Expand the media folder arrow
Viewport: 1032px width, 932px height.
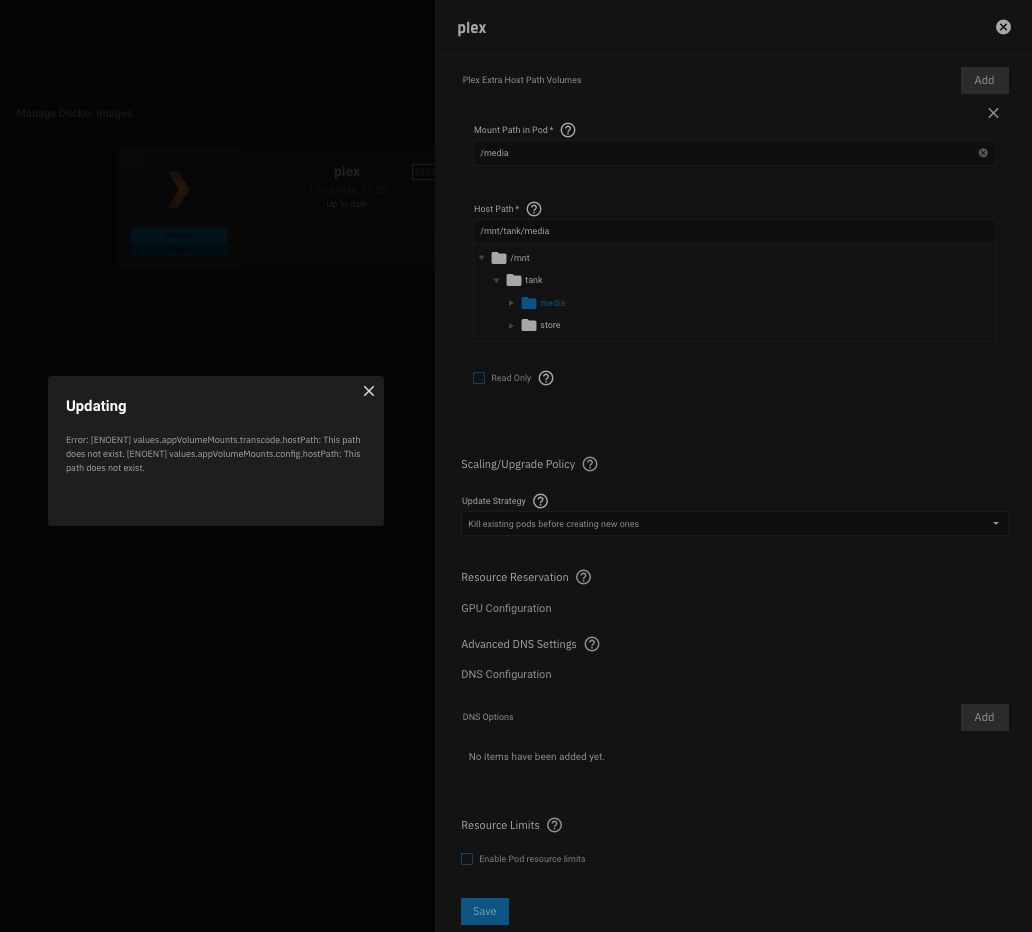point(511,303)
